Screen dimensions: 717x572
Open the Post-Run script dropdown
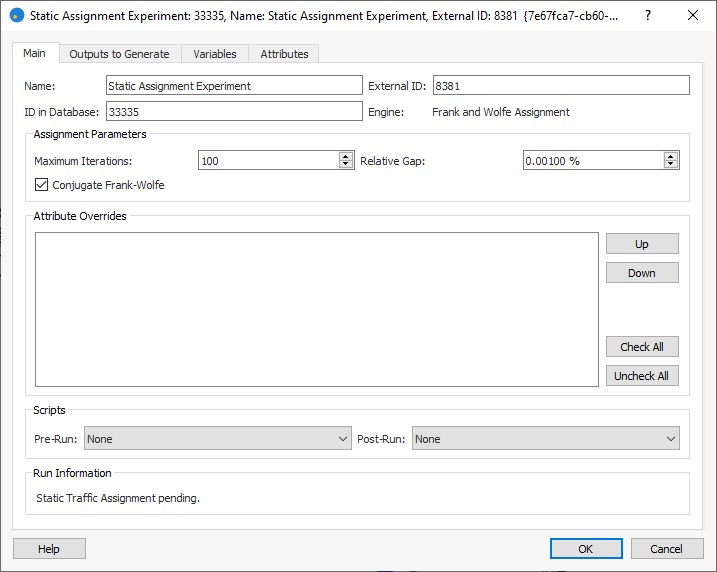545,439
